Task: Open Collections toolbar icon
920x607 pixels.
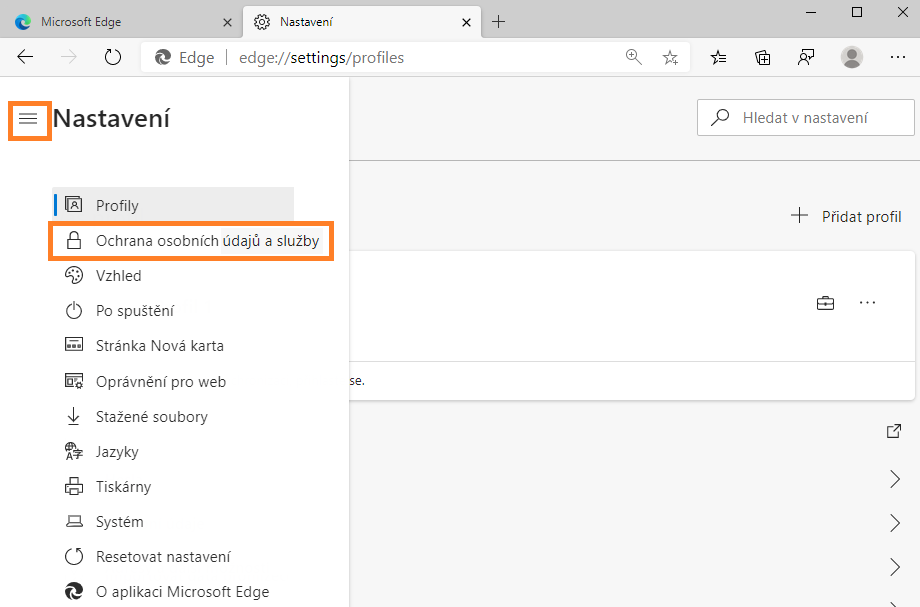Action: [x=762, y=57]
